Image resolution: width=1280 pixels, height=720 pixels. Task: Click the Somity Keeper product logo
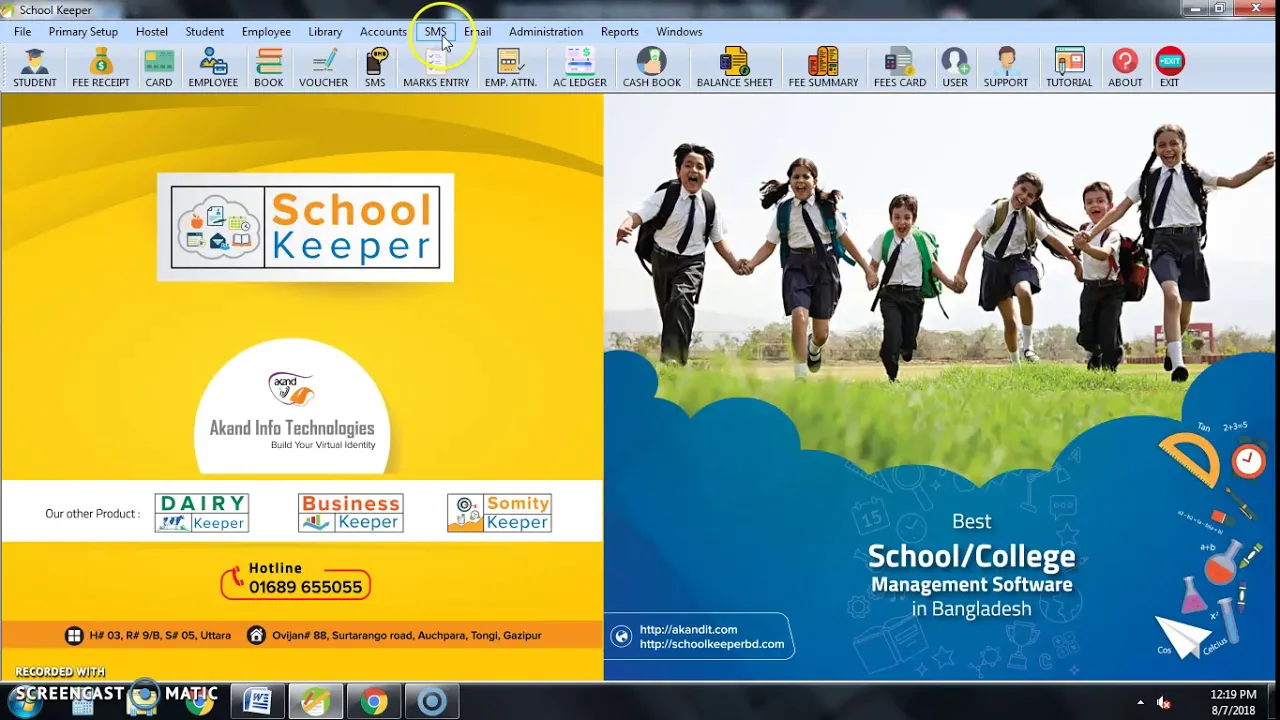(500, 513)
